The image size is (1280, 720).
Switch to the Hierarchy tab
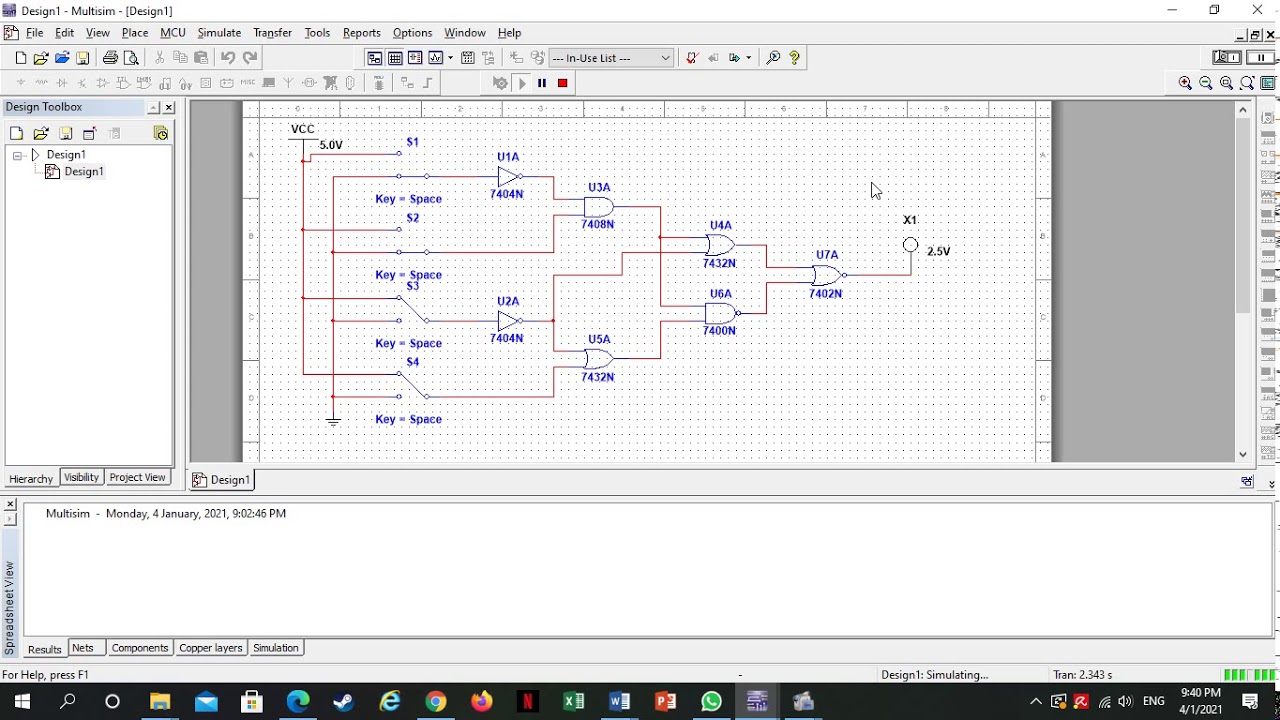pyautogui.click(x=31, y=478)
